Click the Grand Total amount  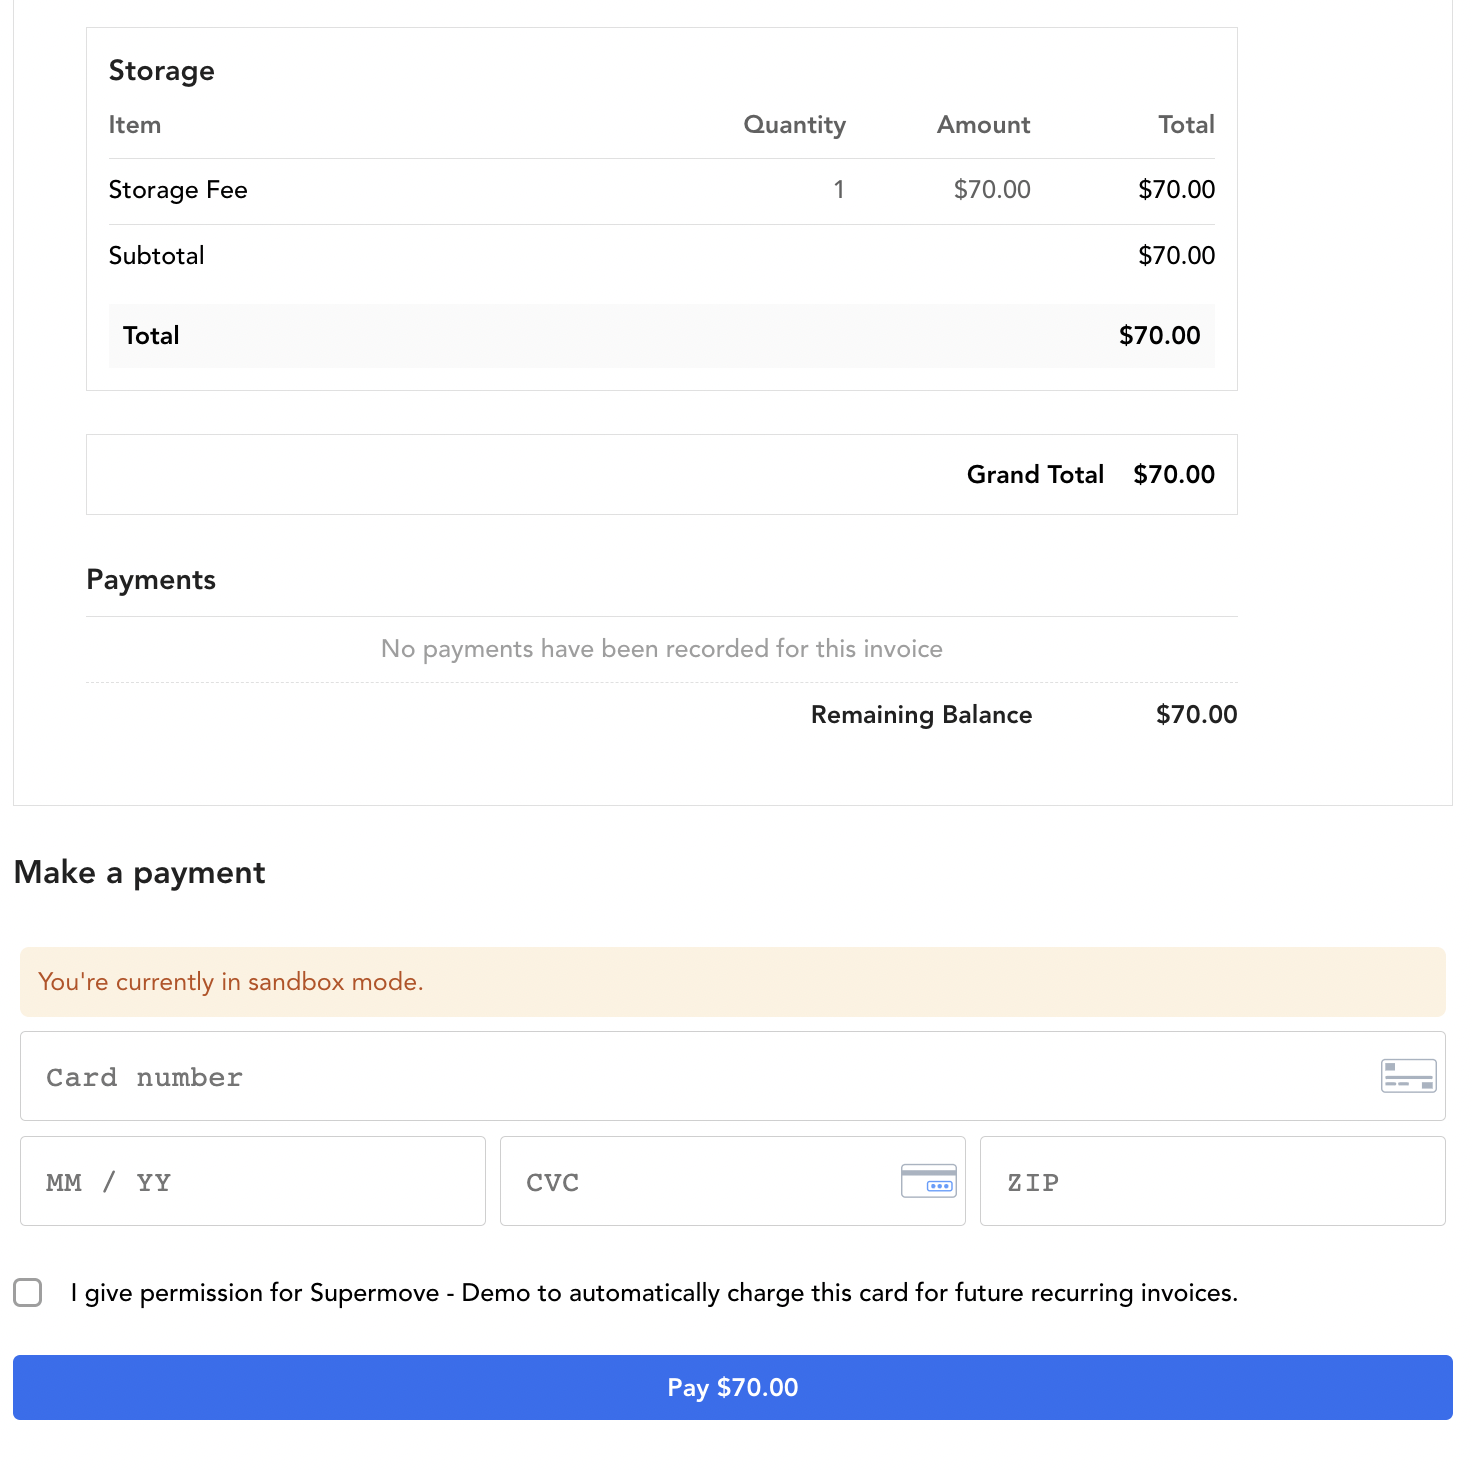[1174, 474]
